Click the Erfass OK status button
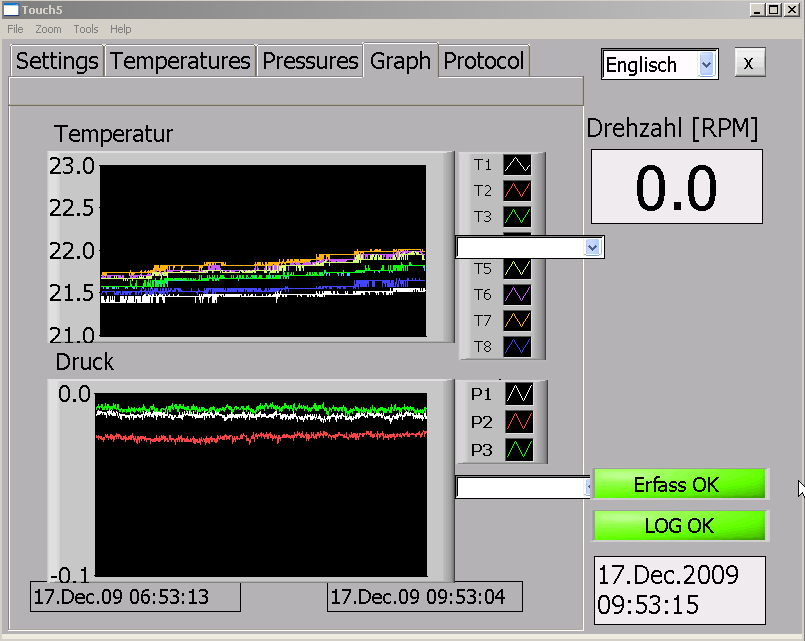Viewport: 805px width, 641px height. (x=679, y=484)
